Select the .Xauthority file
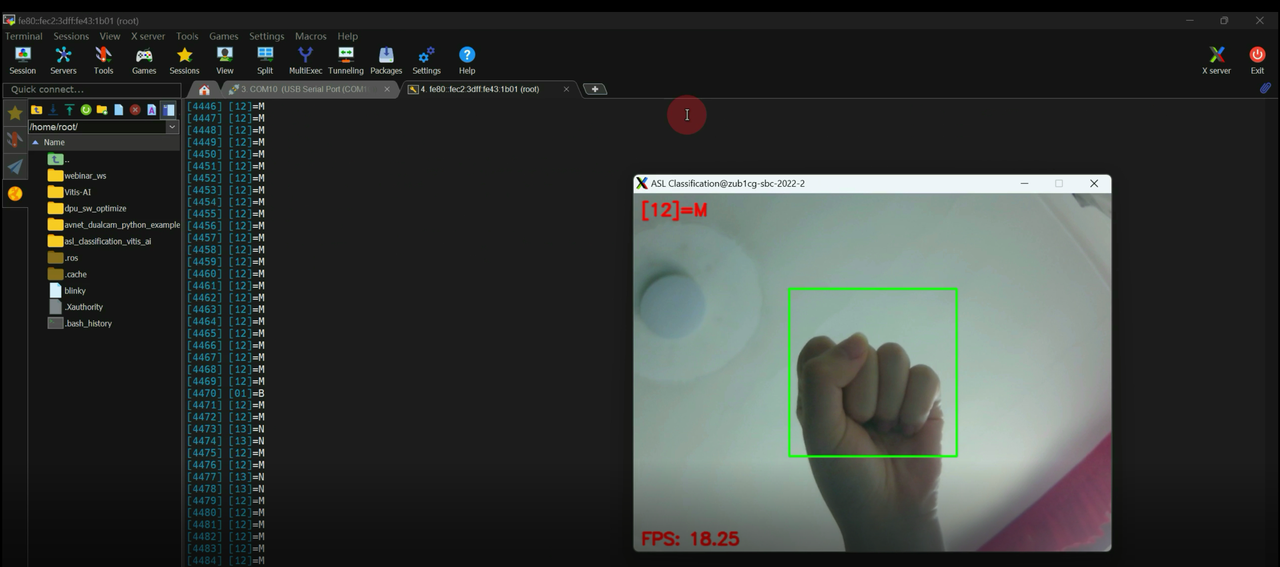1280x567 pixels. (76, 307)
